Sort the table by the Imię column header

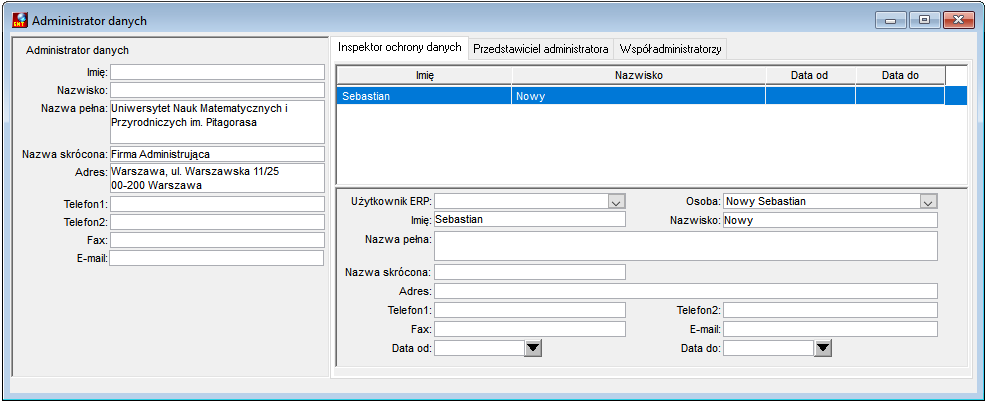tap(425, 75)
